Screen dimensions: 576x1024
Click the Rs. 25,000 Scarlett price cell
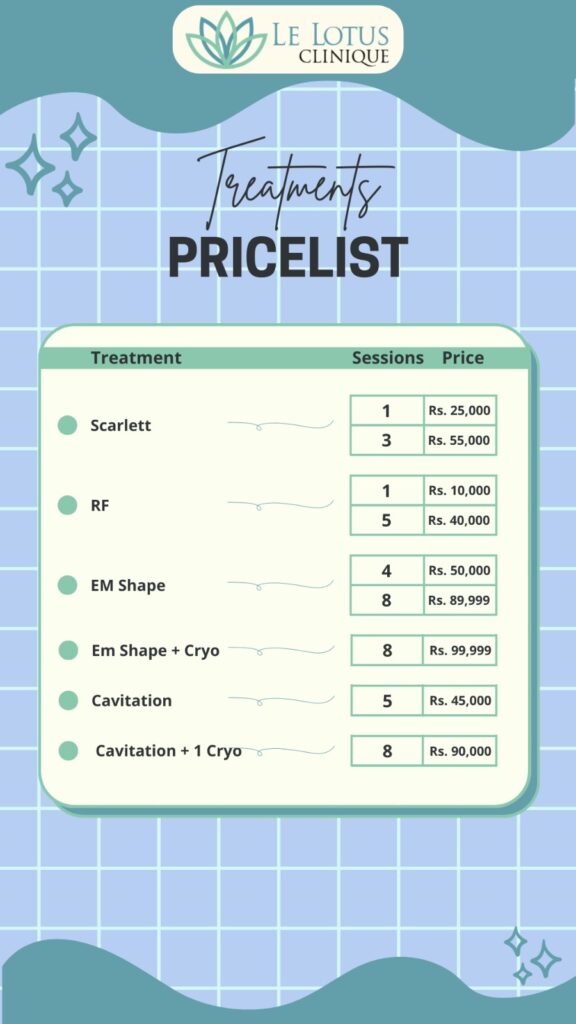[460, 411]
